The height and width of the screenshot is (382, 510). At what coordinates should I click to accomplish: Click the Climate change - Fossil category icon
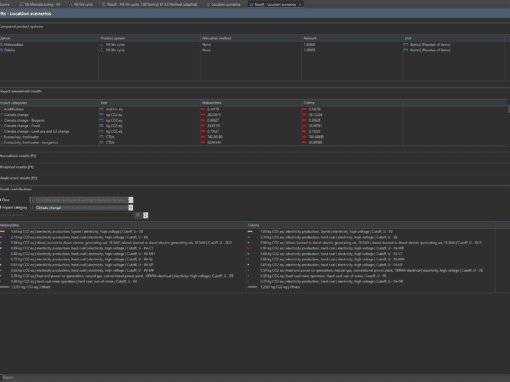[2, 126]
